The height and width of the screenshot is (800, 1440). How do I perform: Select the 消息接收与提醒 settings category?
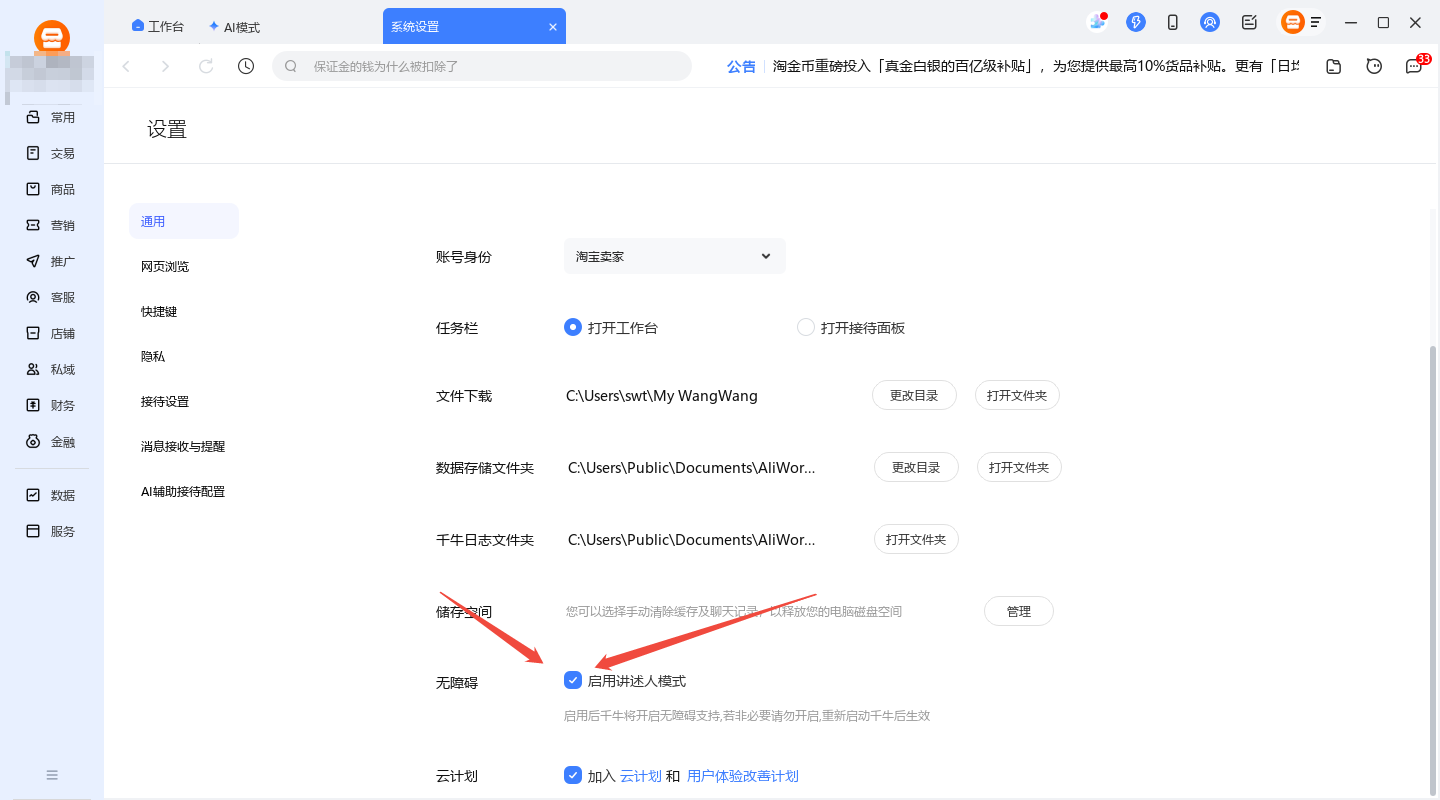pyautogui.click(x=184, y=446)
